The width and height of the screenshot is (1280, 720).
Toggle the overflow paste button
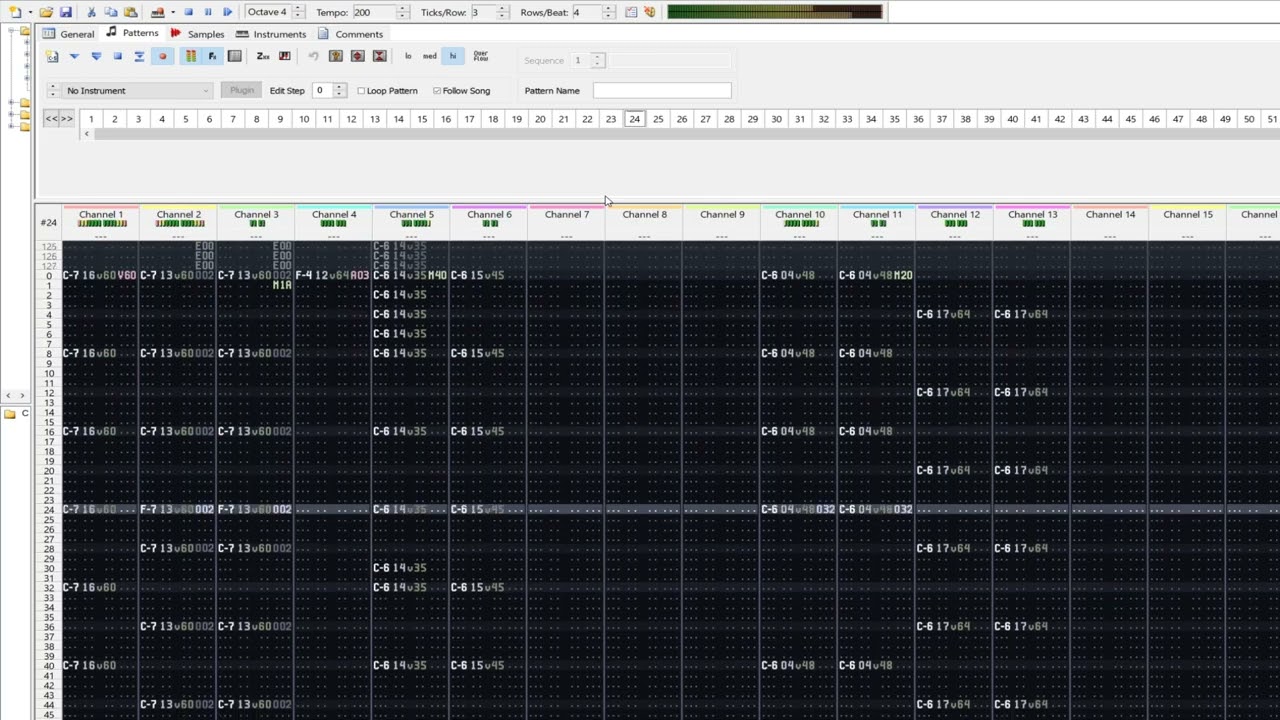481,56
